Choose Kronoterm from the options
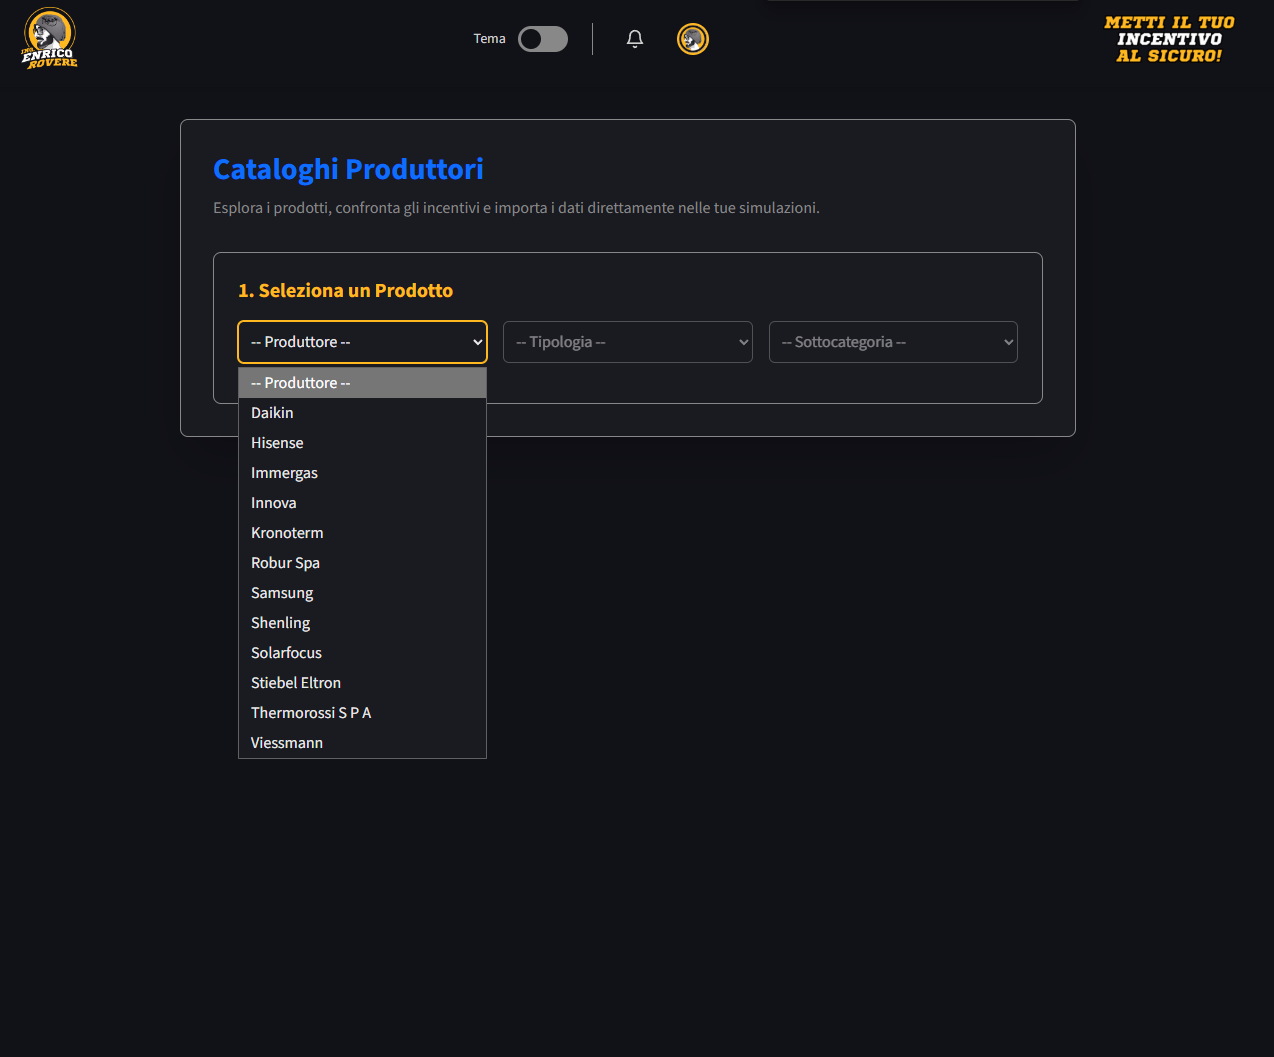 (287, 533)
